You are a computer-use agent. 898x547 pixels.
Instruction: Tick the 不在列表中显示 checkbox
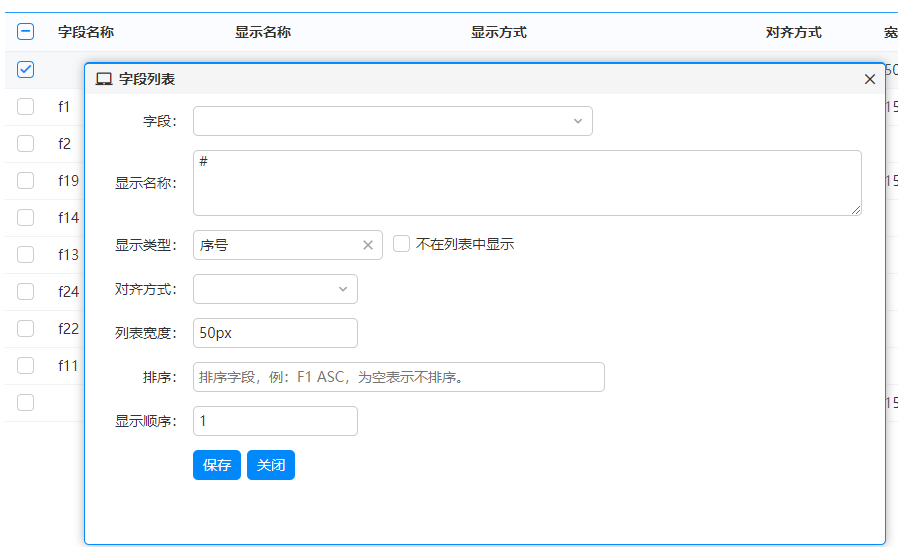pos(401,244)
